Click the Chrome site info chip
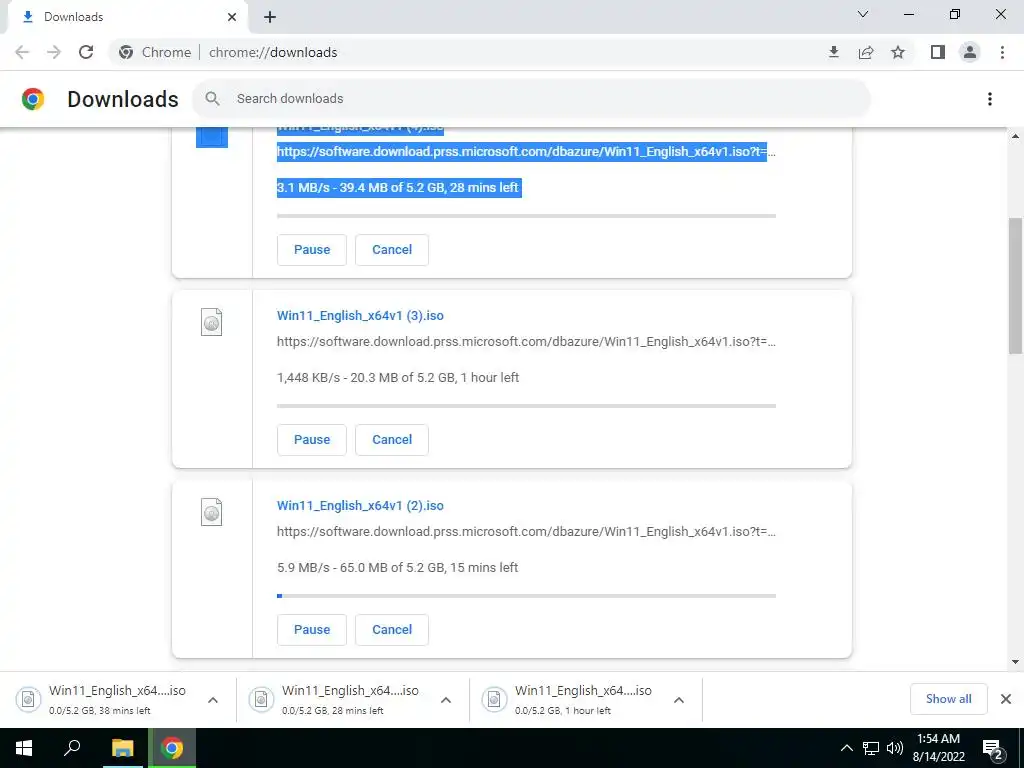 [x=156, y=52]
